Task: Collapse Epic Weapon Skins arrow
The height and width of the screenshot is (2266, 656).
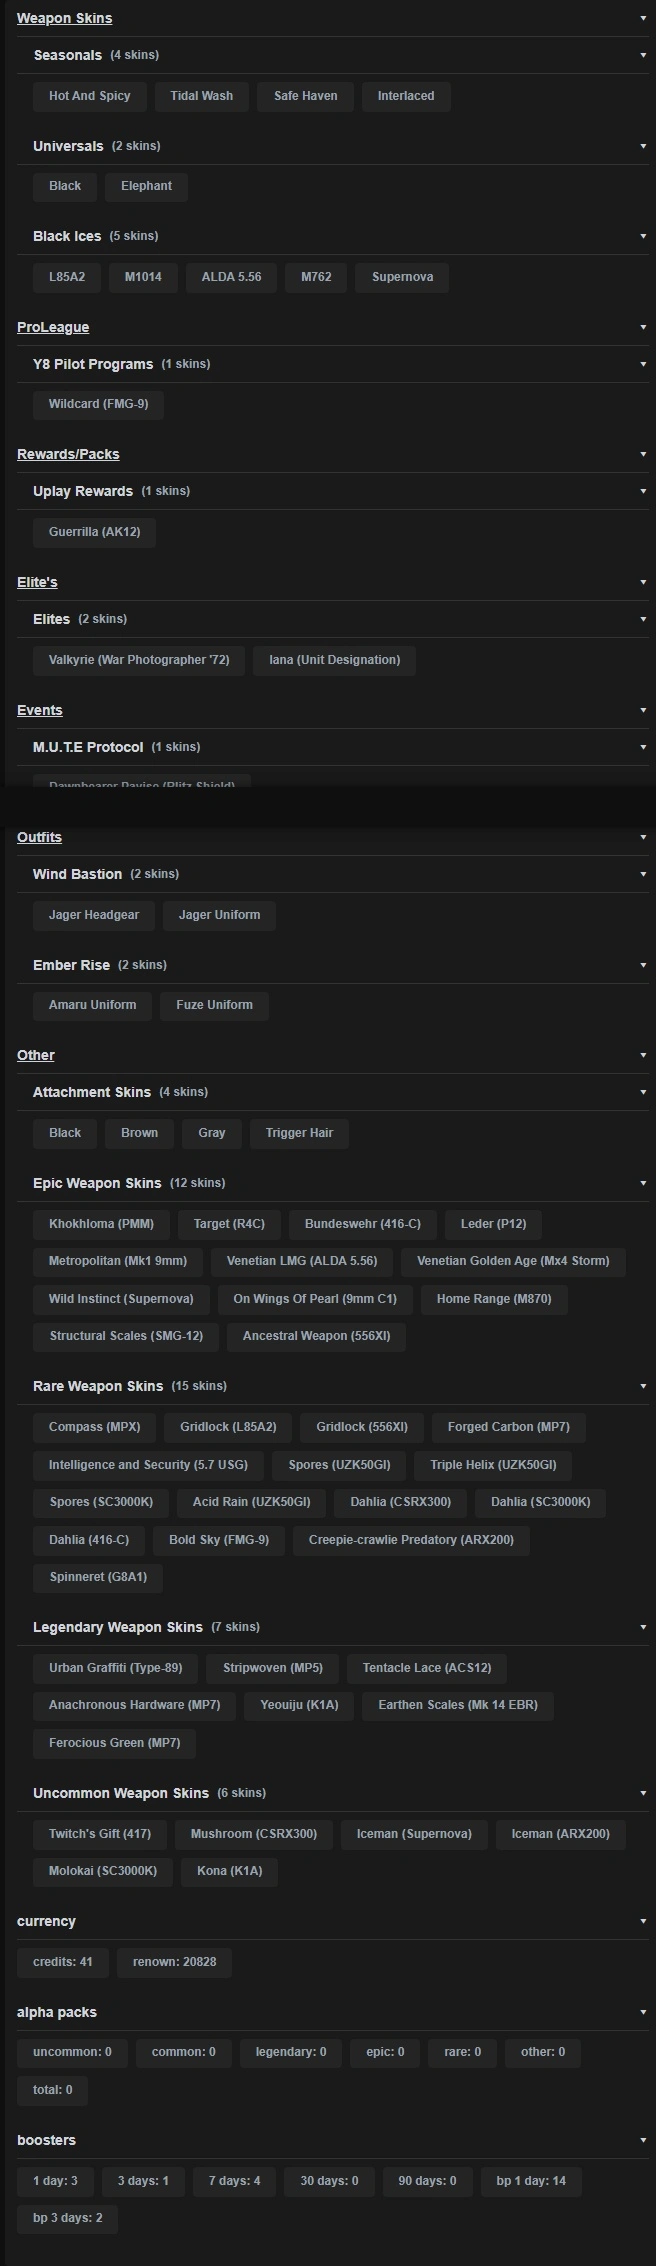Action: (643, 1183)
